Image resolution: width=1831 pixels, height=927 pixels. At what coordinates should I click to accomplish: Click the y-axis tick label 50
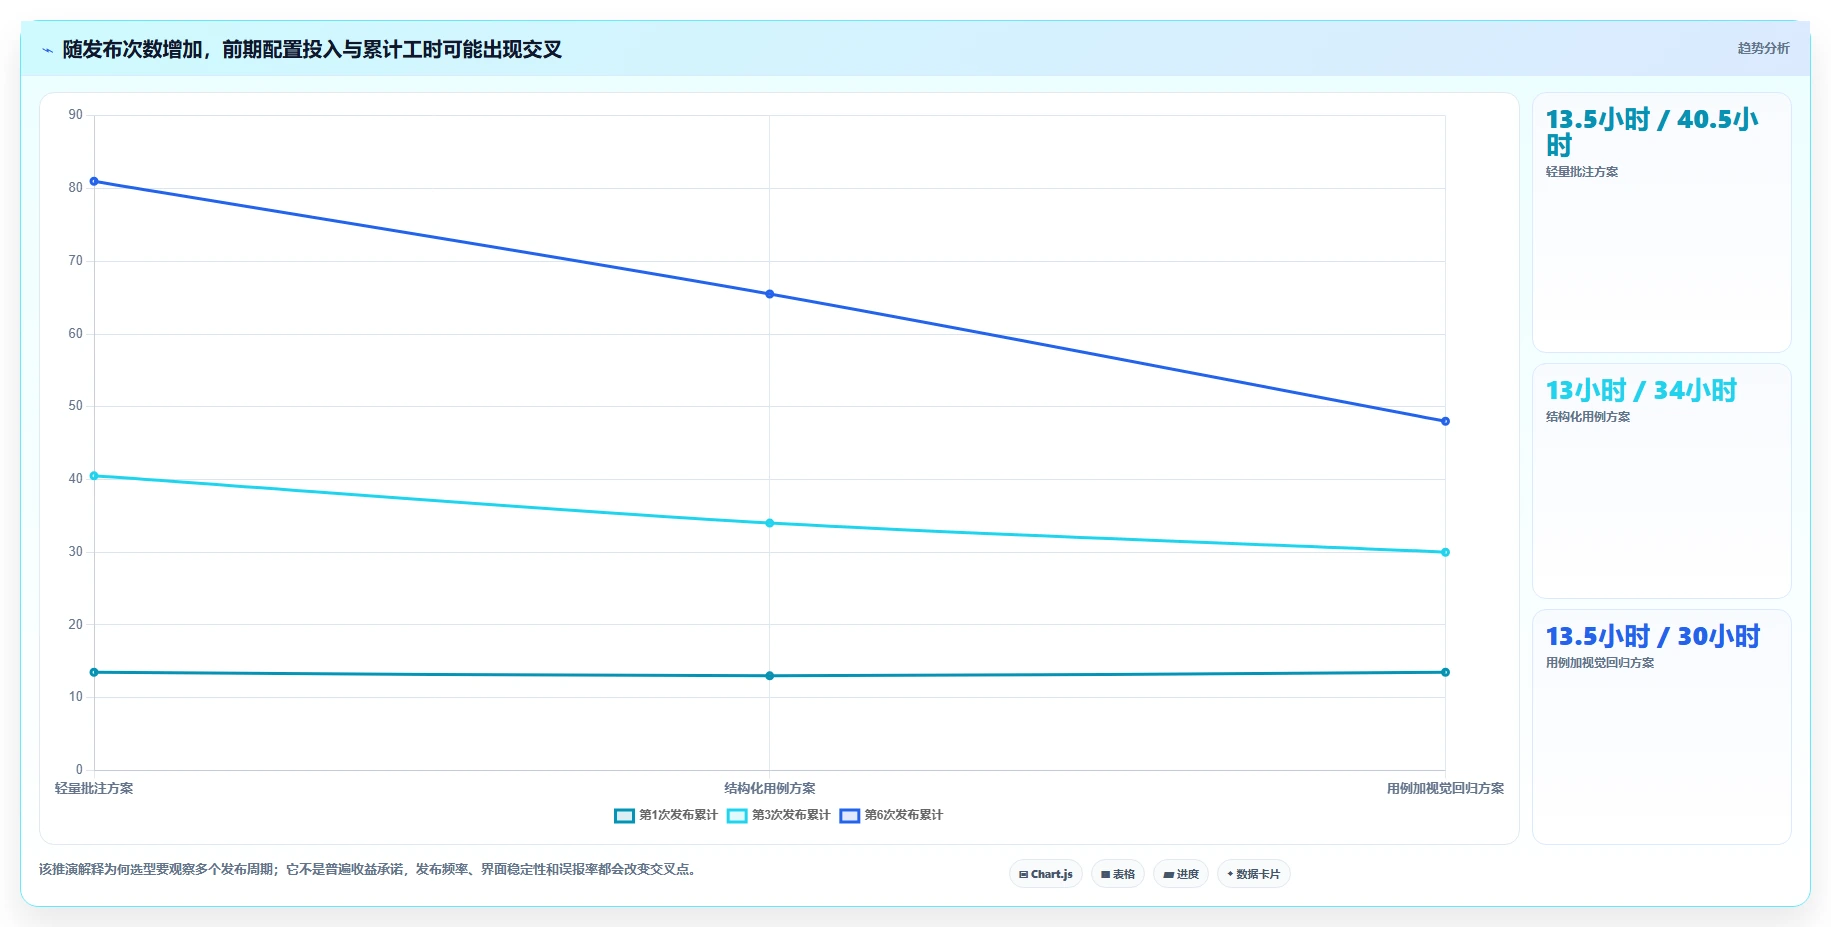(x=76, y=406)
